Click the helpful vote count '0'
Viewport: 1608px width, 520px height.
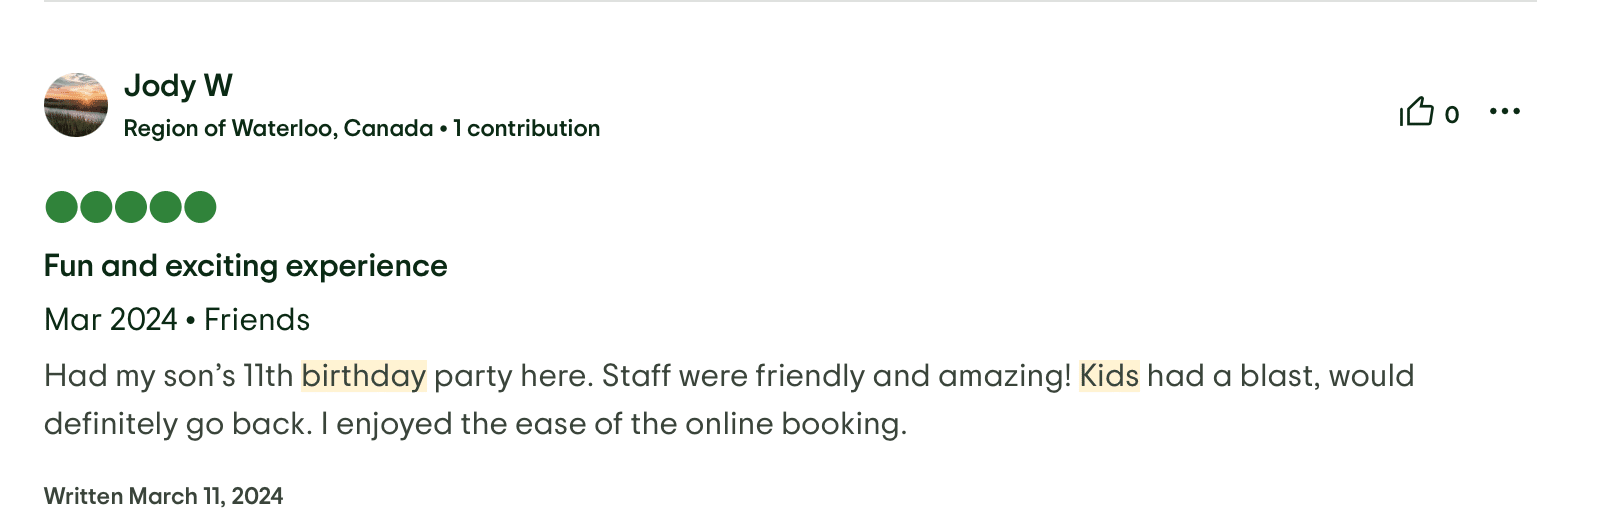pos(1452,115)
